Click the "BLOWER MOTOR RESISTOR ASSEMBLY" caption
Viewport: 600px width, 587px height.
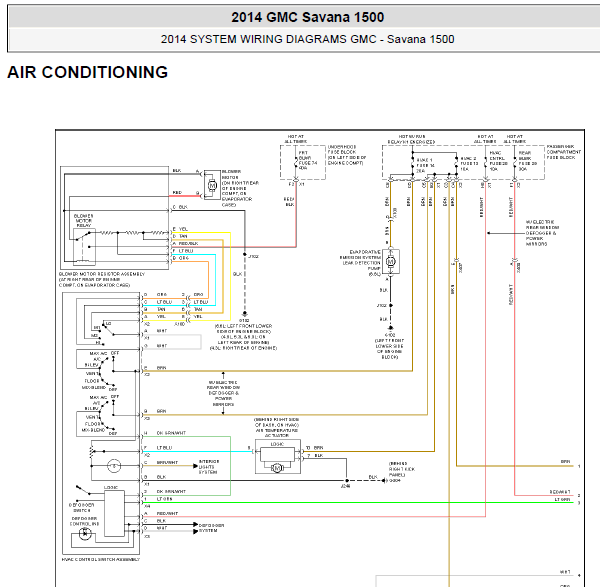[102, 274]
